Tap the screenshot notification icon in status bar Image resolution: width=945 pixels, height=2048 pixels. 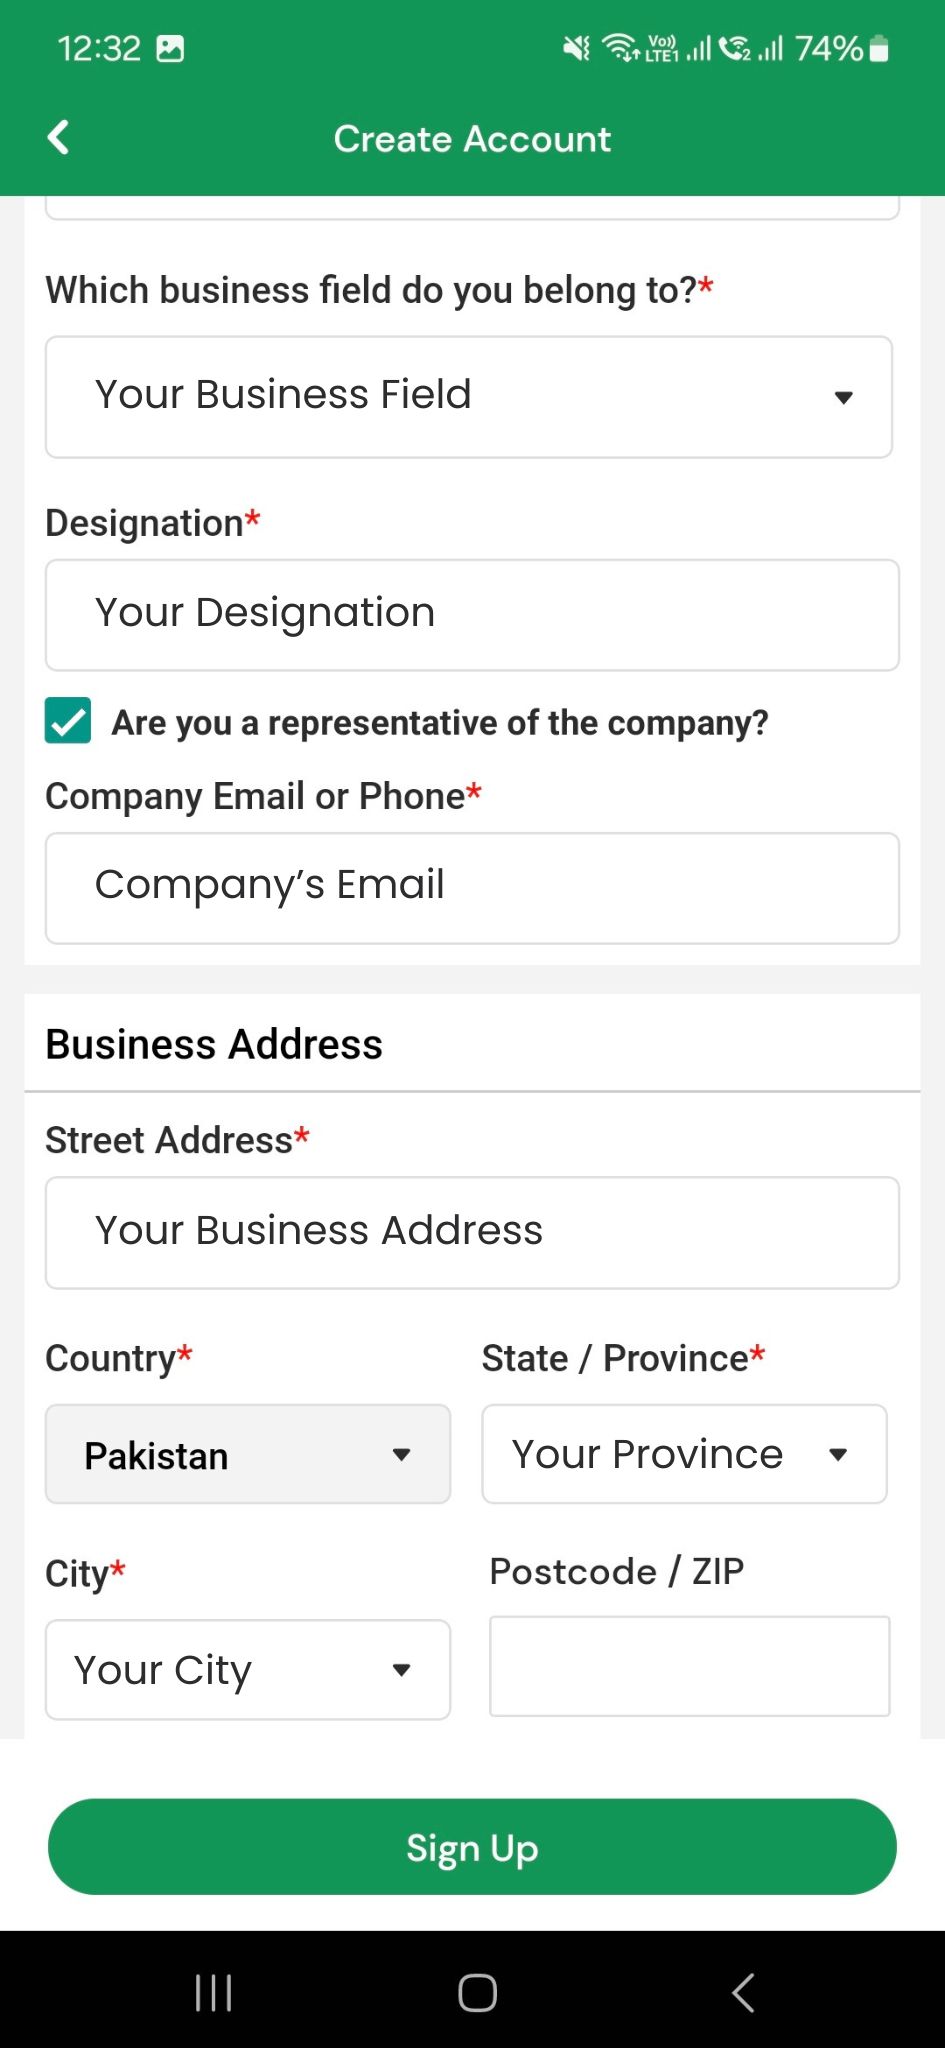pos(171,48)
